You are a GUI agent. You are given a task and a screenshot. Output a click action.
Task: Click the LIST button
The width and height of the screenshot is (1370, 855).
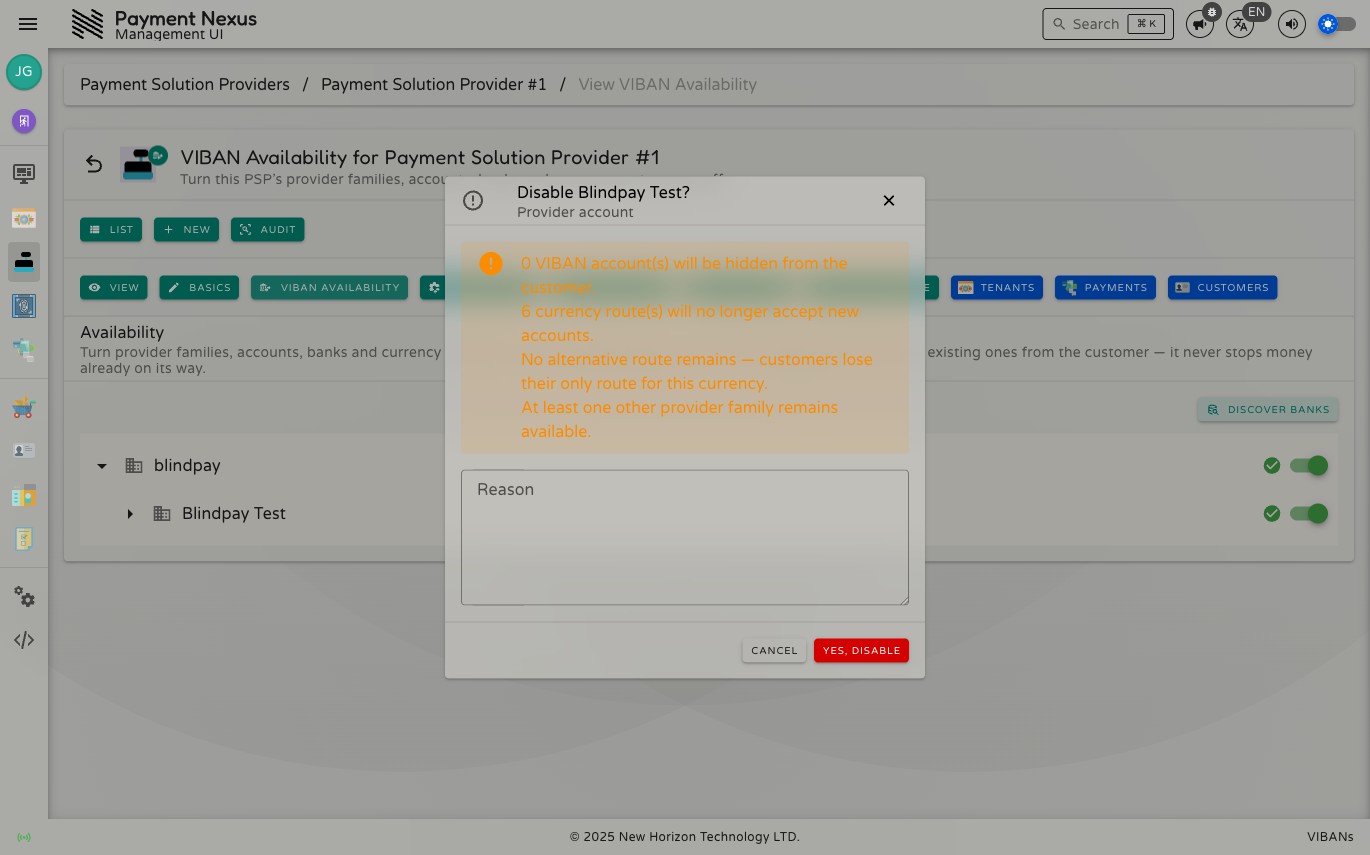coord(111,230)
